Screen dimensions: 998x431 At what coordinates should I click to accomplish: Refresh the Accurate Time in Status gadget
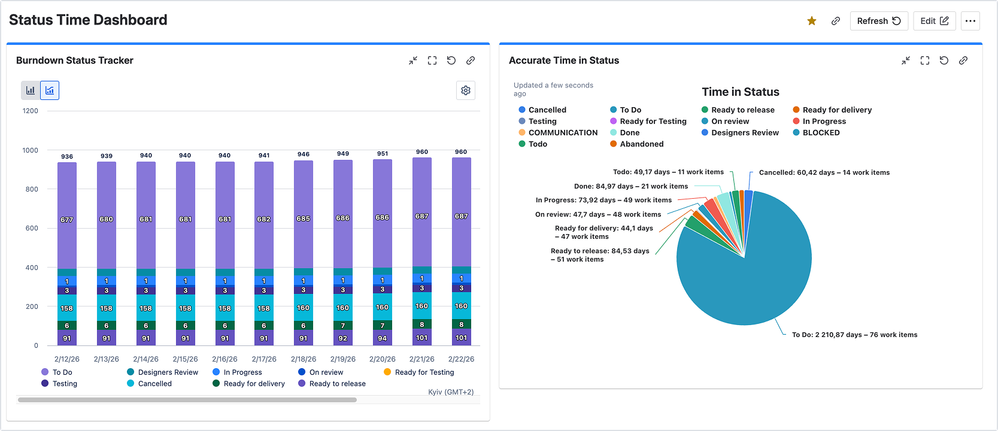[x=944, y=61]
